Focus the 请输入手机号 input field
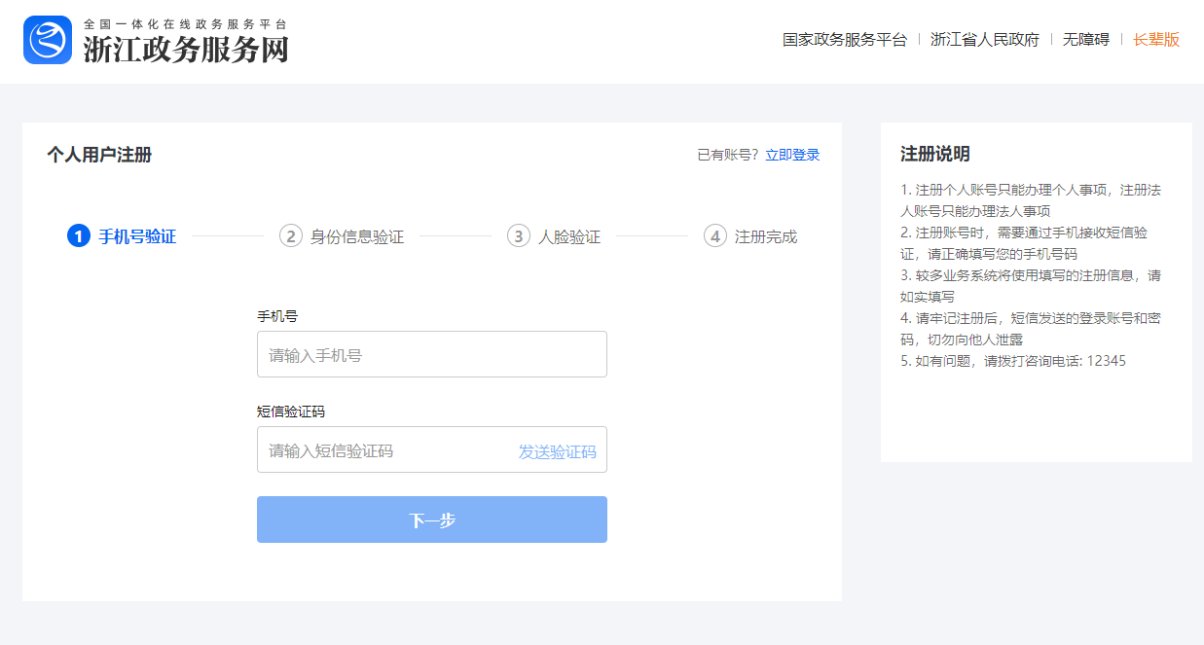The image size is (1204, 645). [431, 355]
